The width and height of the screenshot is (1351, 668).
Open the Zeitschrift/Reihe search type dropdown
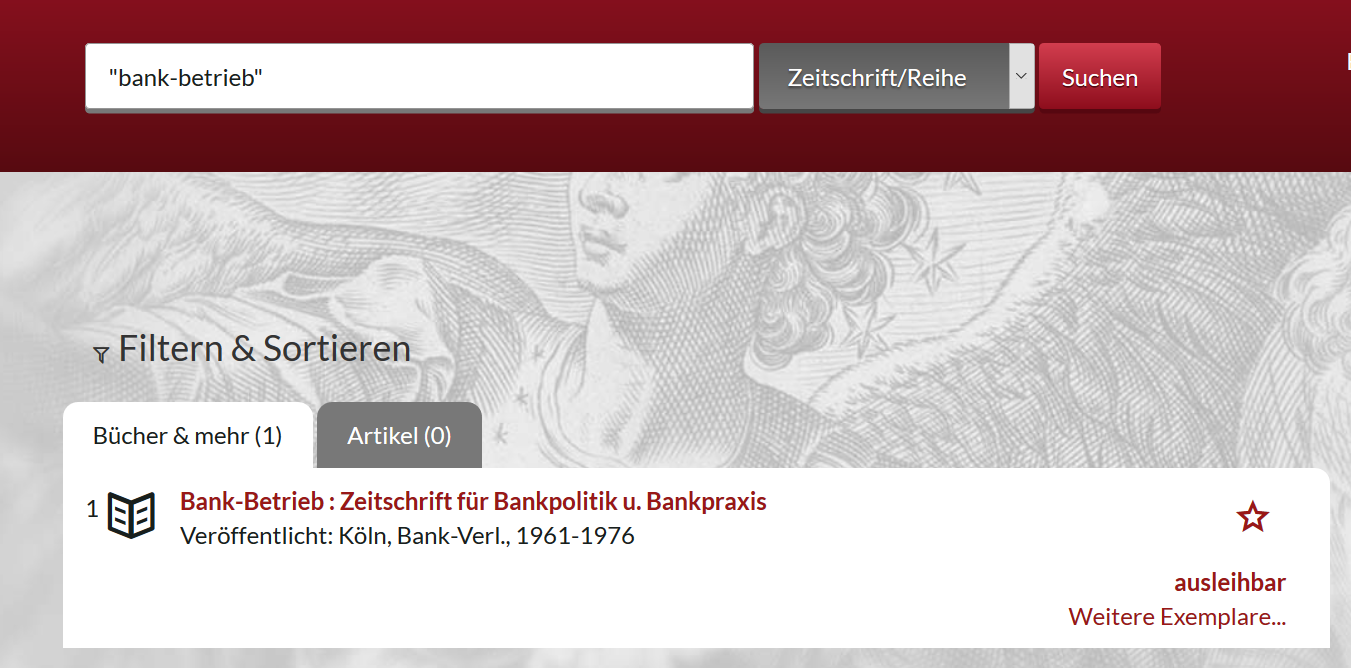(x=896, y=77)
